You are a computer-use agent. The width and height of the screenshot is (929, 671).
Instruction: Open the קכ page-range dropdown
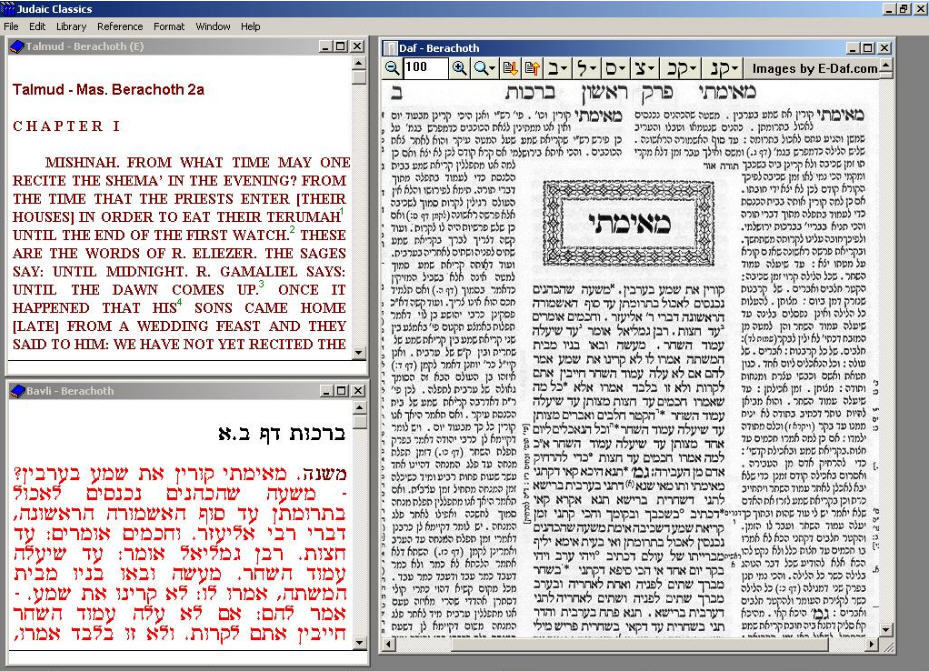(x=680, y=68)
